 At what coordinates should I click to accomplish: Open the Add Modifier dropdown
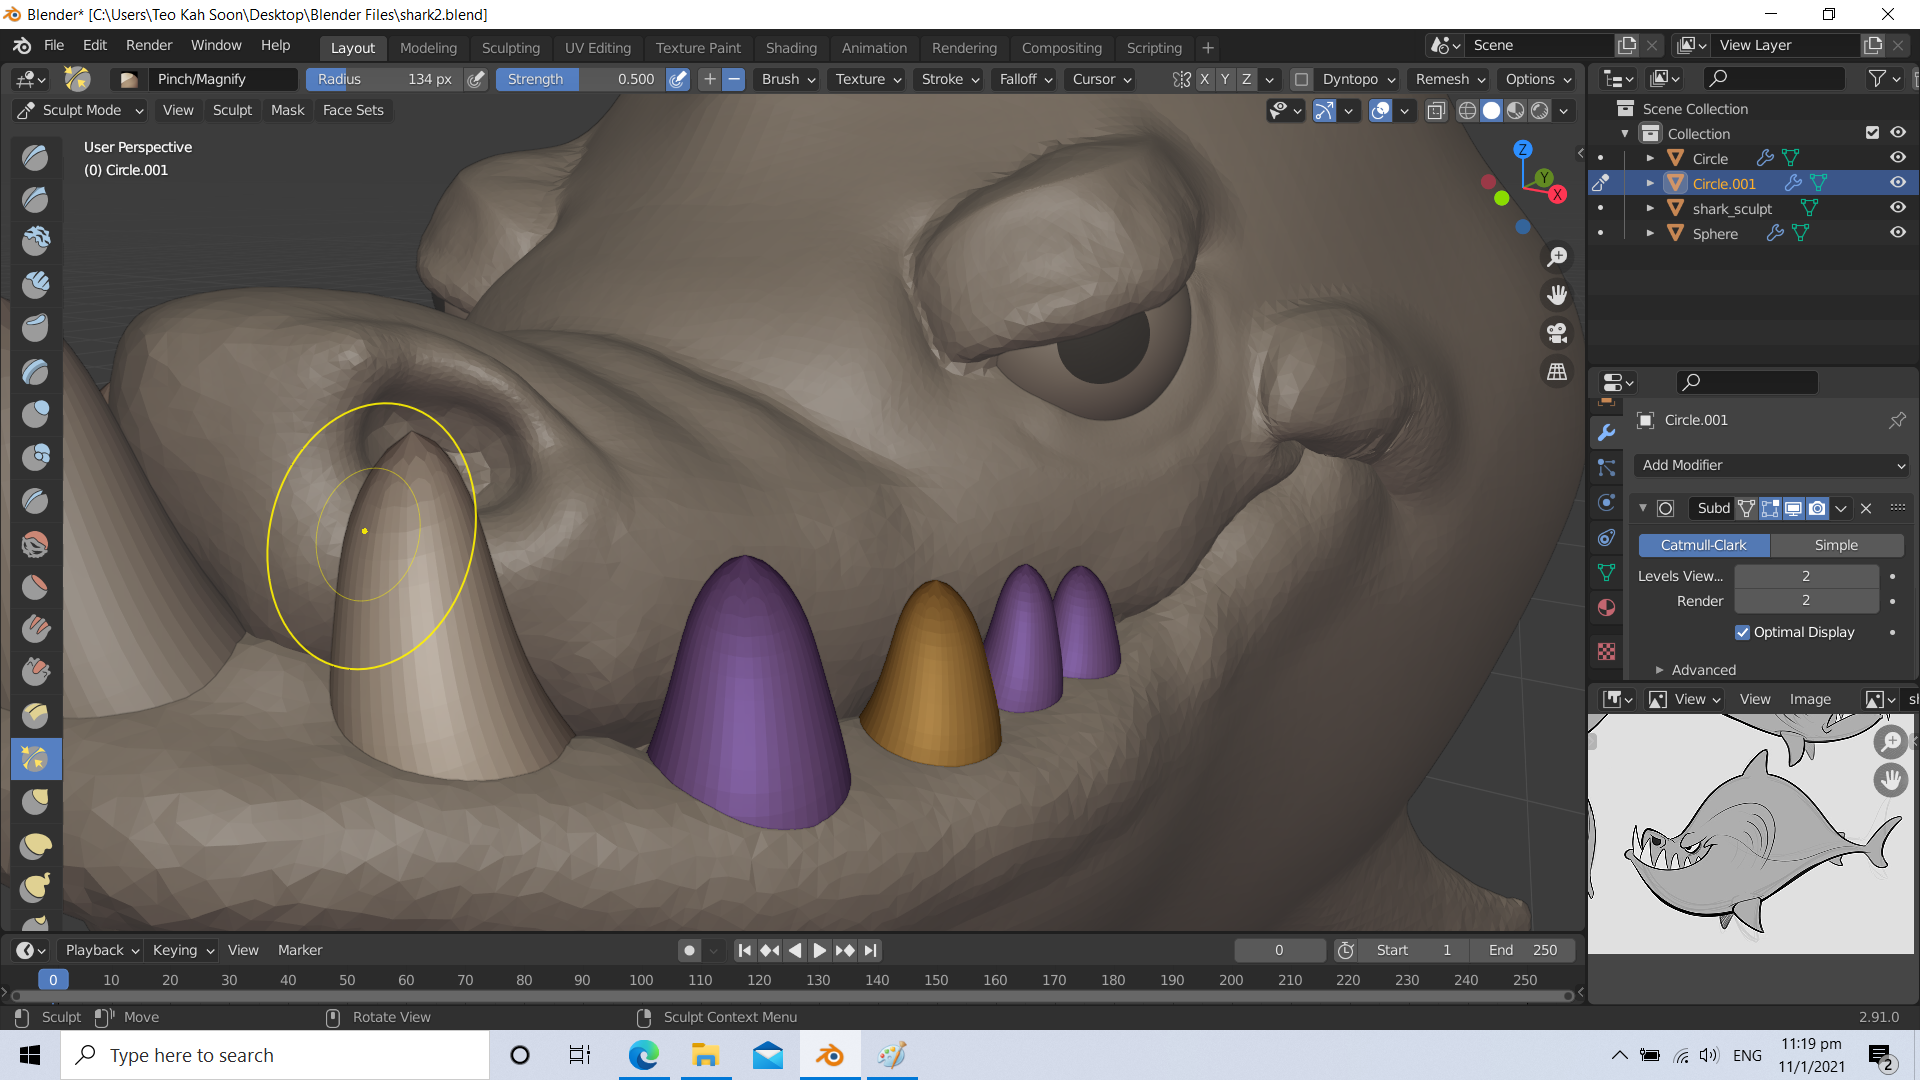click(x=1772, y=465)
